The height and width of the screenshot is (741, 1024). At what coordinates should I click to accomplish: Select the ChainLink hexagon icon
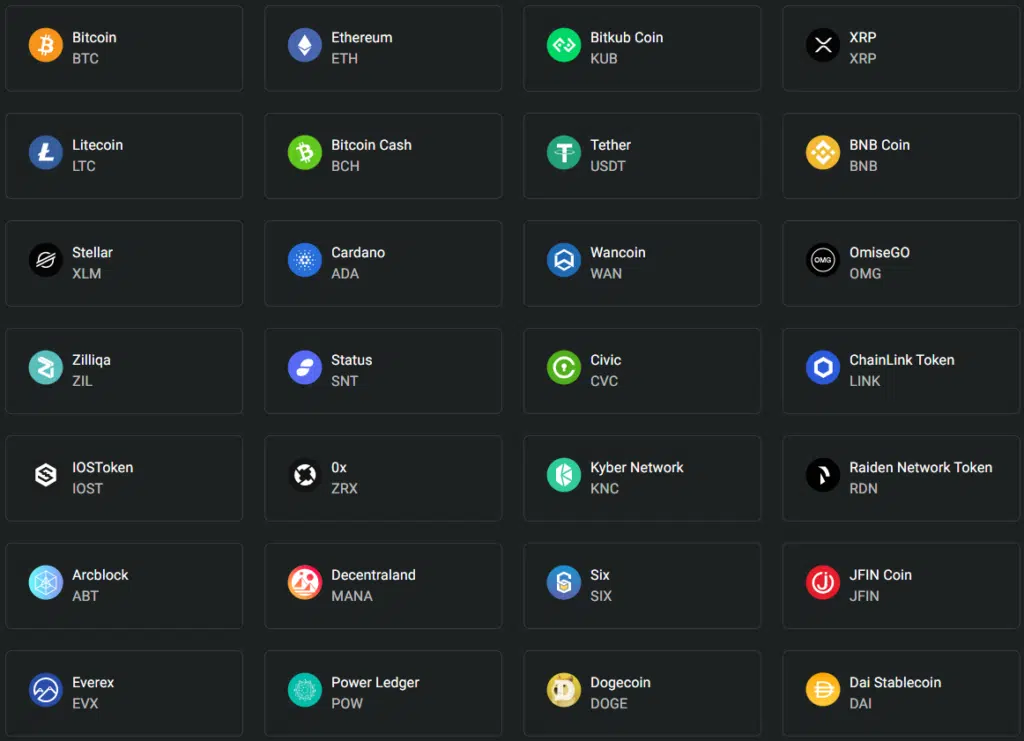pos(823,368)
